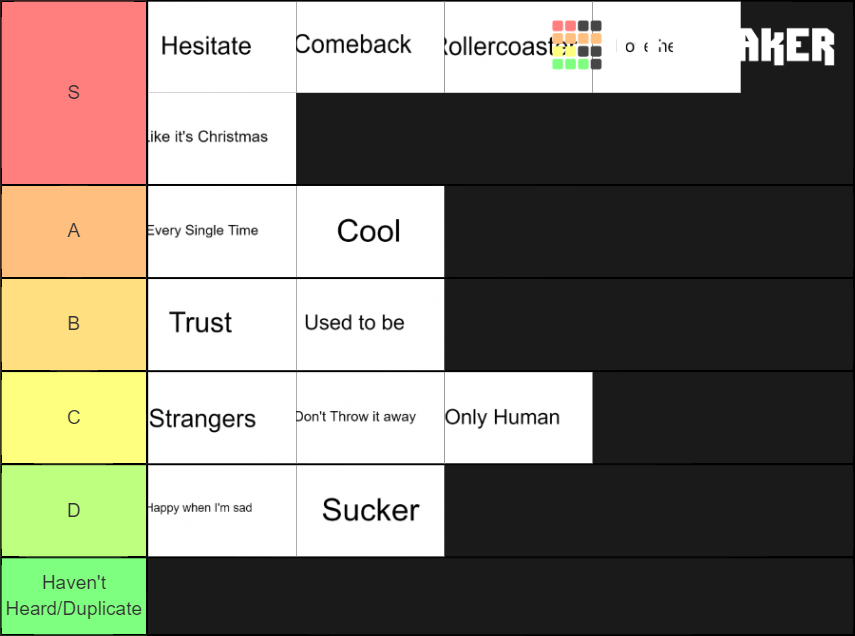Select the B tier label cell

click(x=74, y=325)
